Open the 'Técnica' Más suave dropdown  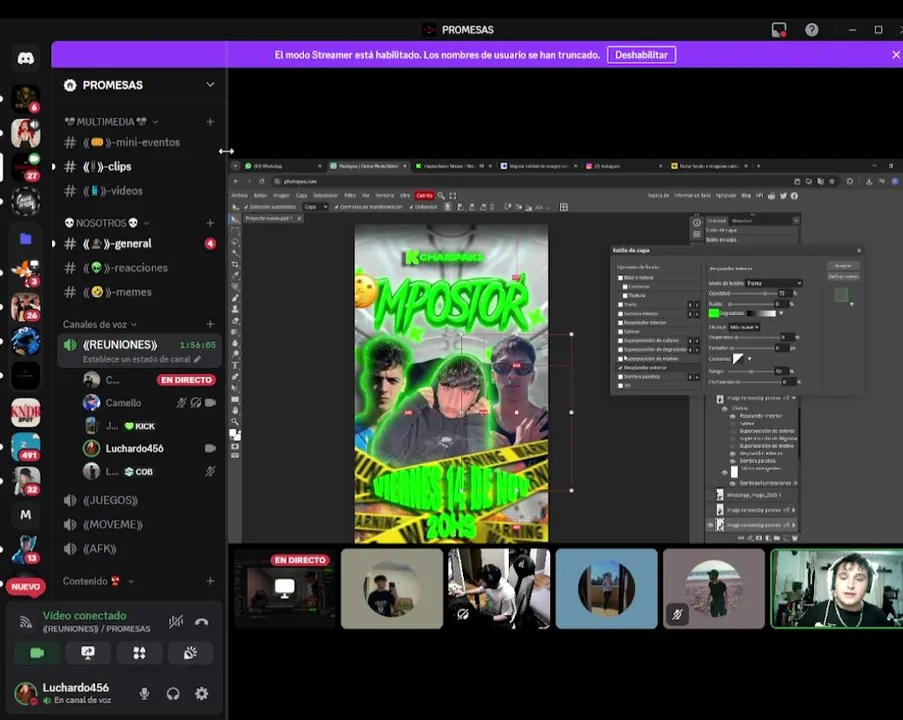pos(744,327)
